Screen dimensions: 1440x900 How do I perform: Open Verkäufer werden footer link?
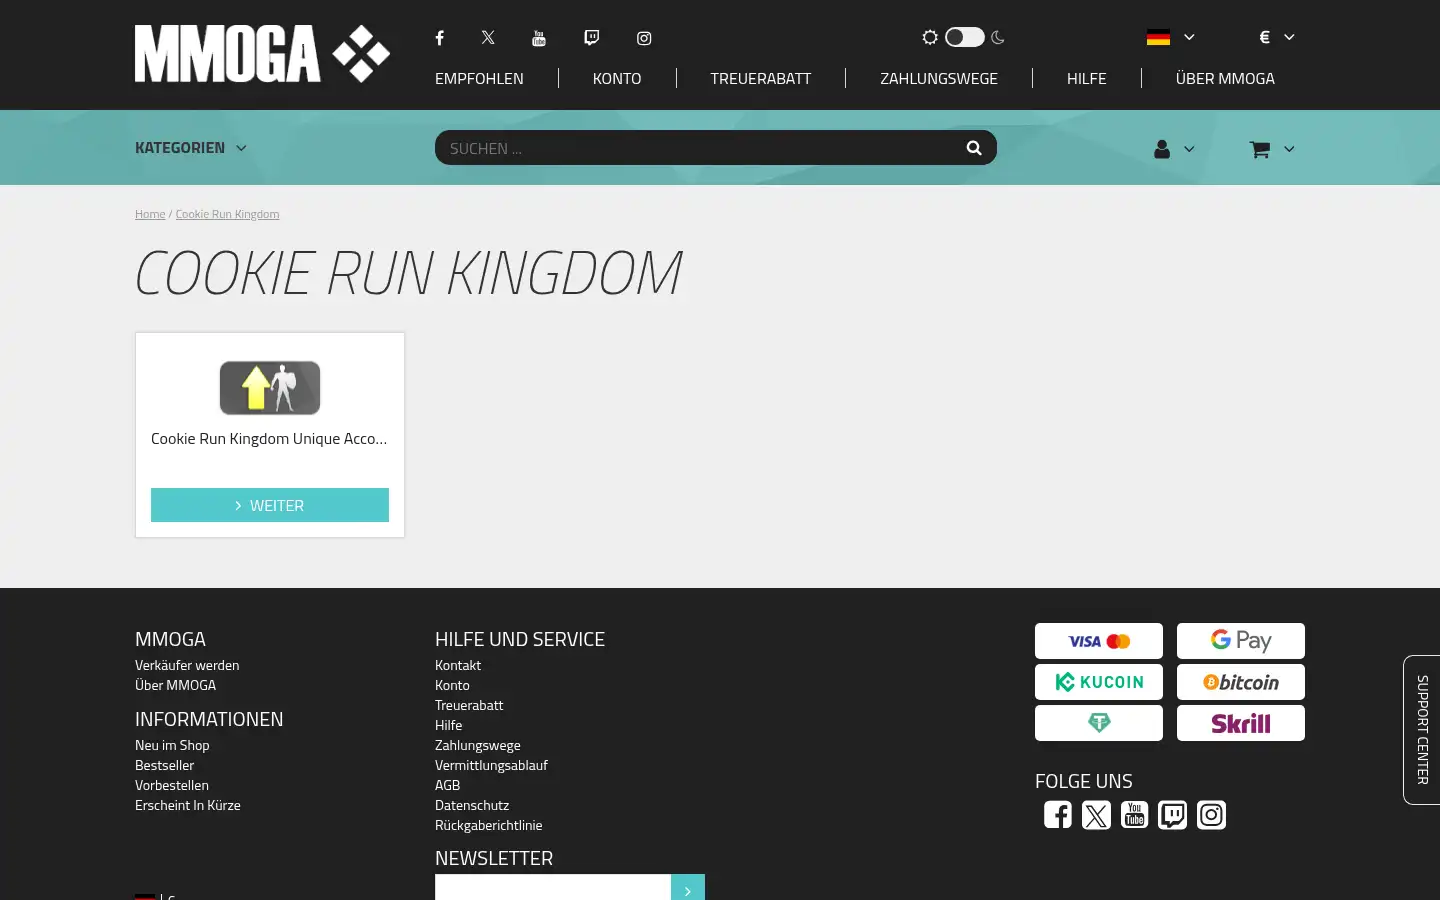pyautogui.click(x=187, y=665)
